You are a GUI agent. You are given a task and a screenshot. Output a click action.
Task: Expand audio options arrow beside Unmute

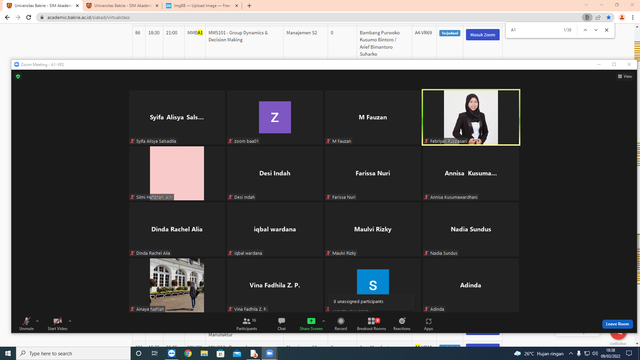(x=37, y=321)
